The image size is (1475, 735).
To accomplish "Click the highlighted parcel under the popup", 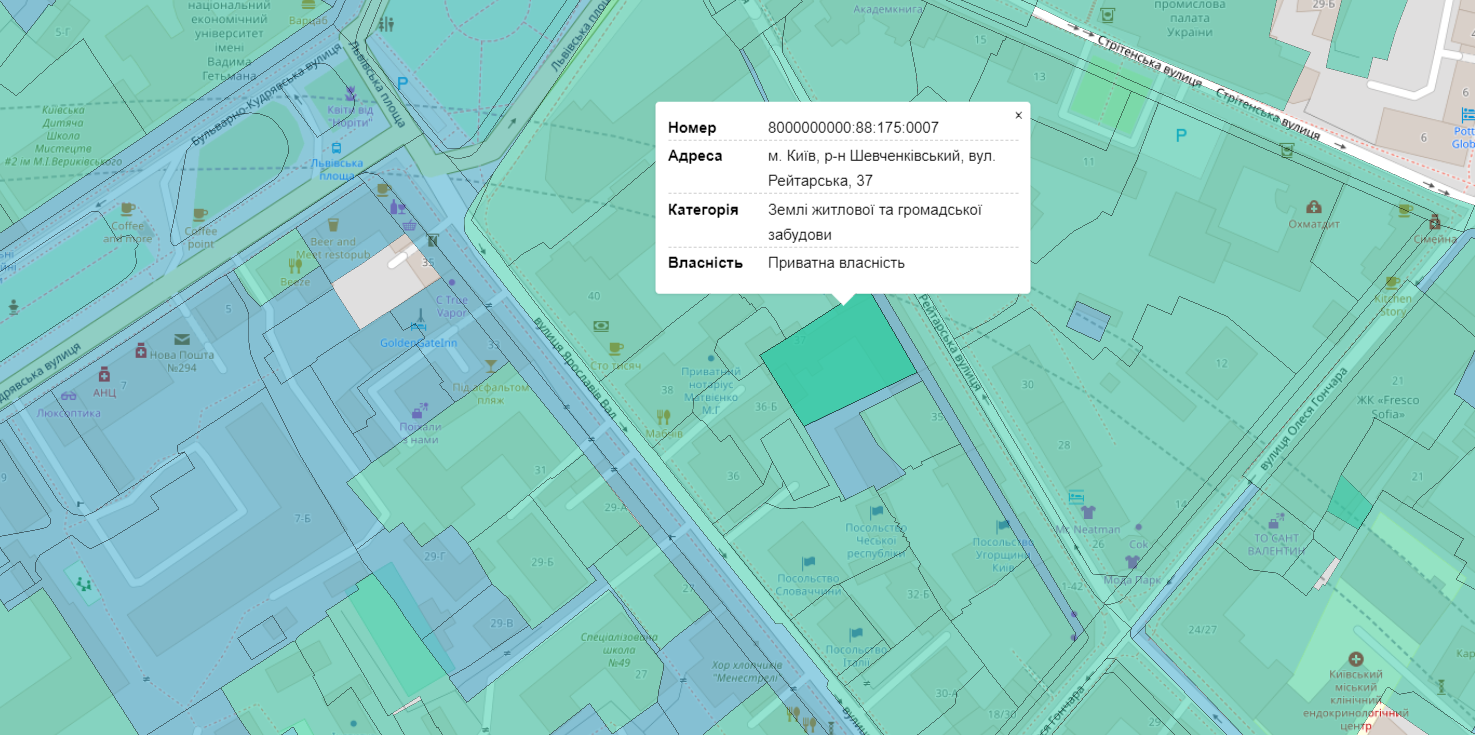I will click(838, 360).
